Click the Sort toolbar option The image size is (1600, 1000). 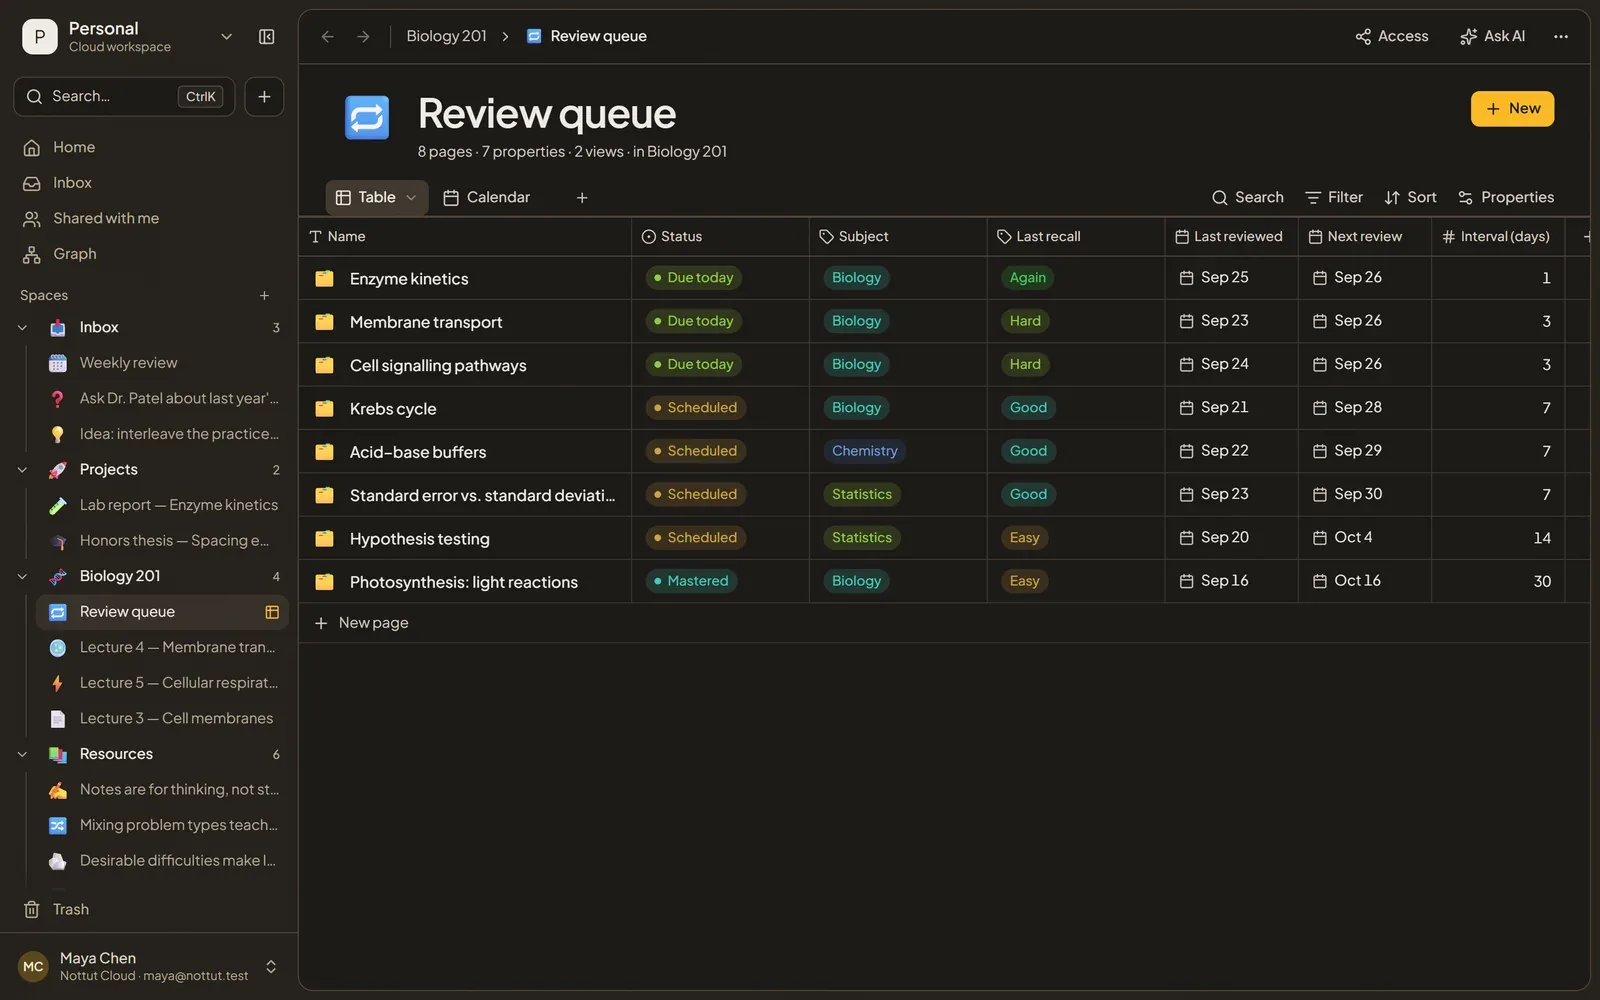[1410, 198]
